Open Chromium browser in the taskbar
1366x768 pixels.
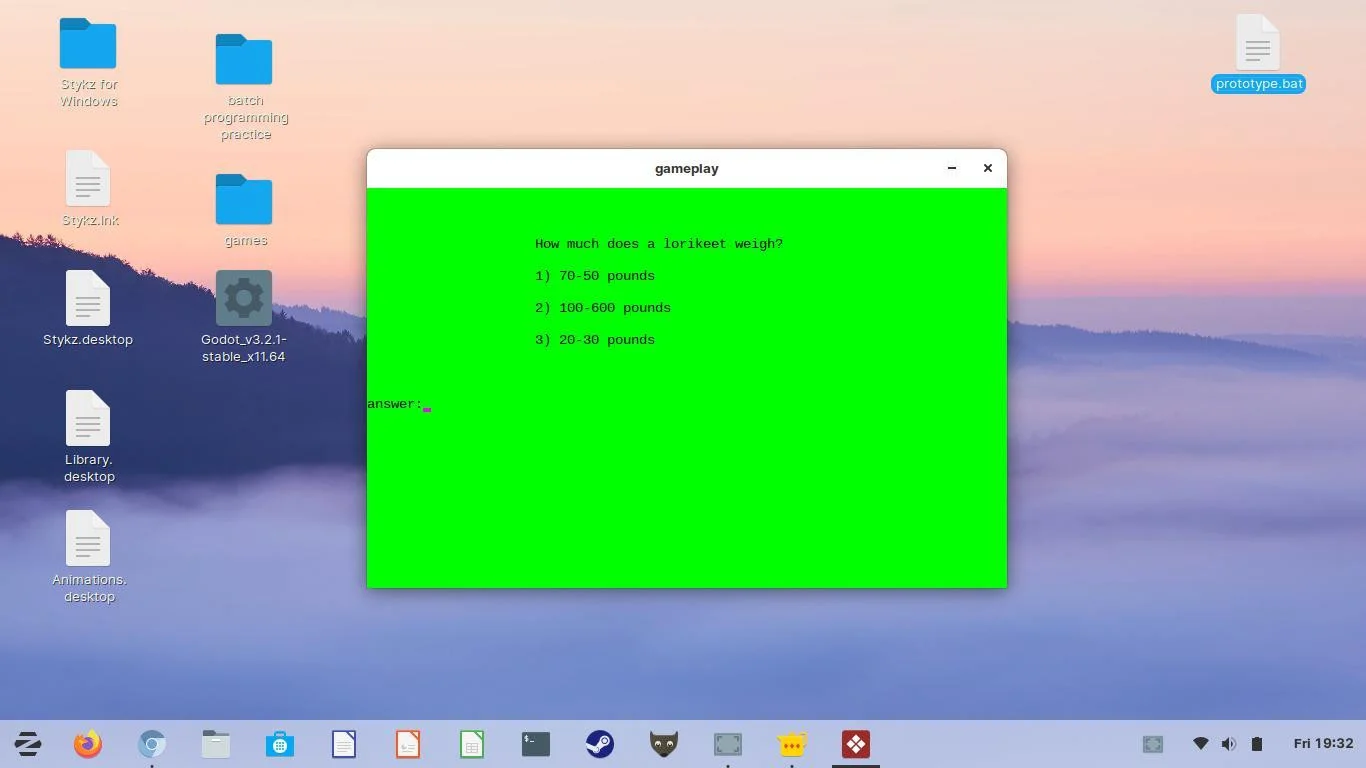click(152, 744)
